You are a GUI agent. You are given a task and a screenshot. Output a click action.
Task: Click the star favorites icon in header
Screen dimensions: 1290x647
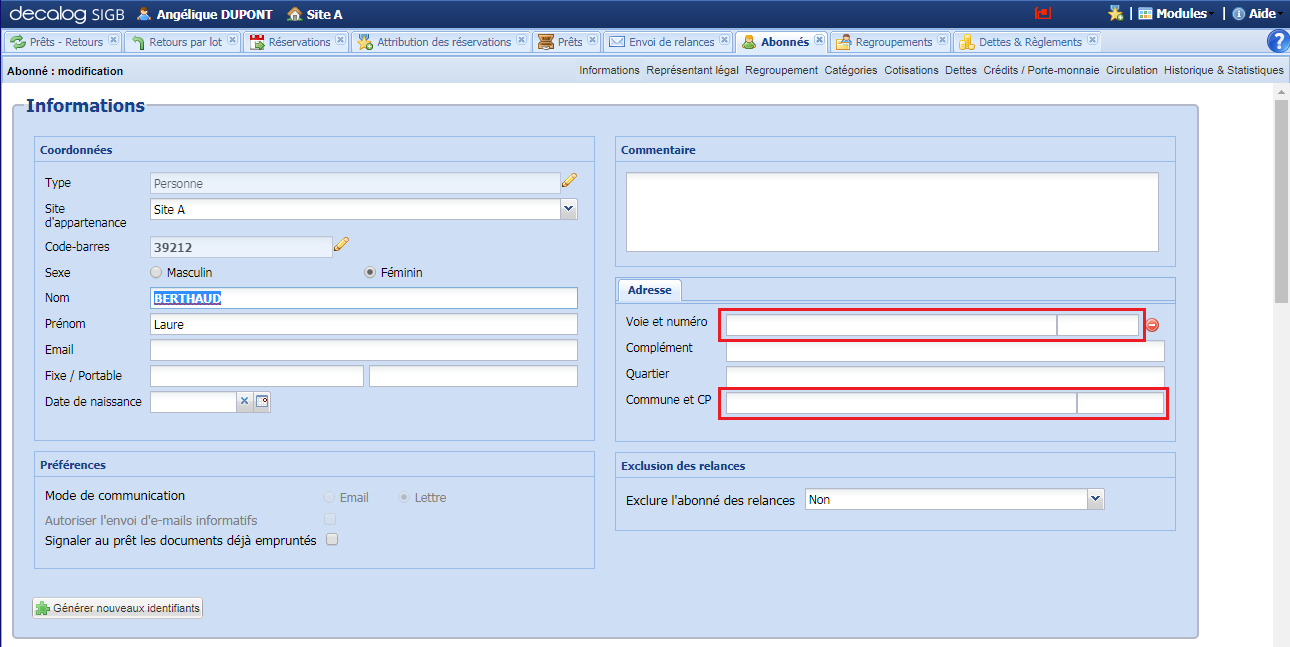tap(1115, 14)
